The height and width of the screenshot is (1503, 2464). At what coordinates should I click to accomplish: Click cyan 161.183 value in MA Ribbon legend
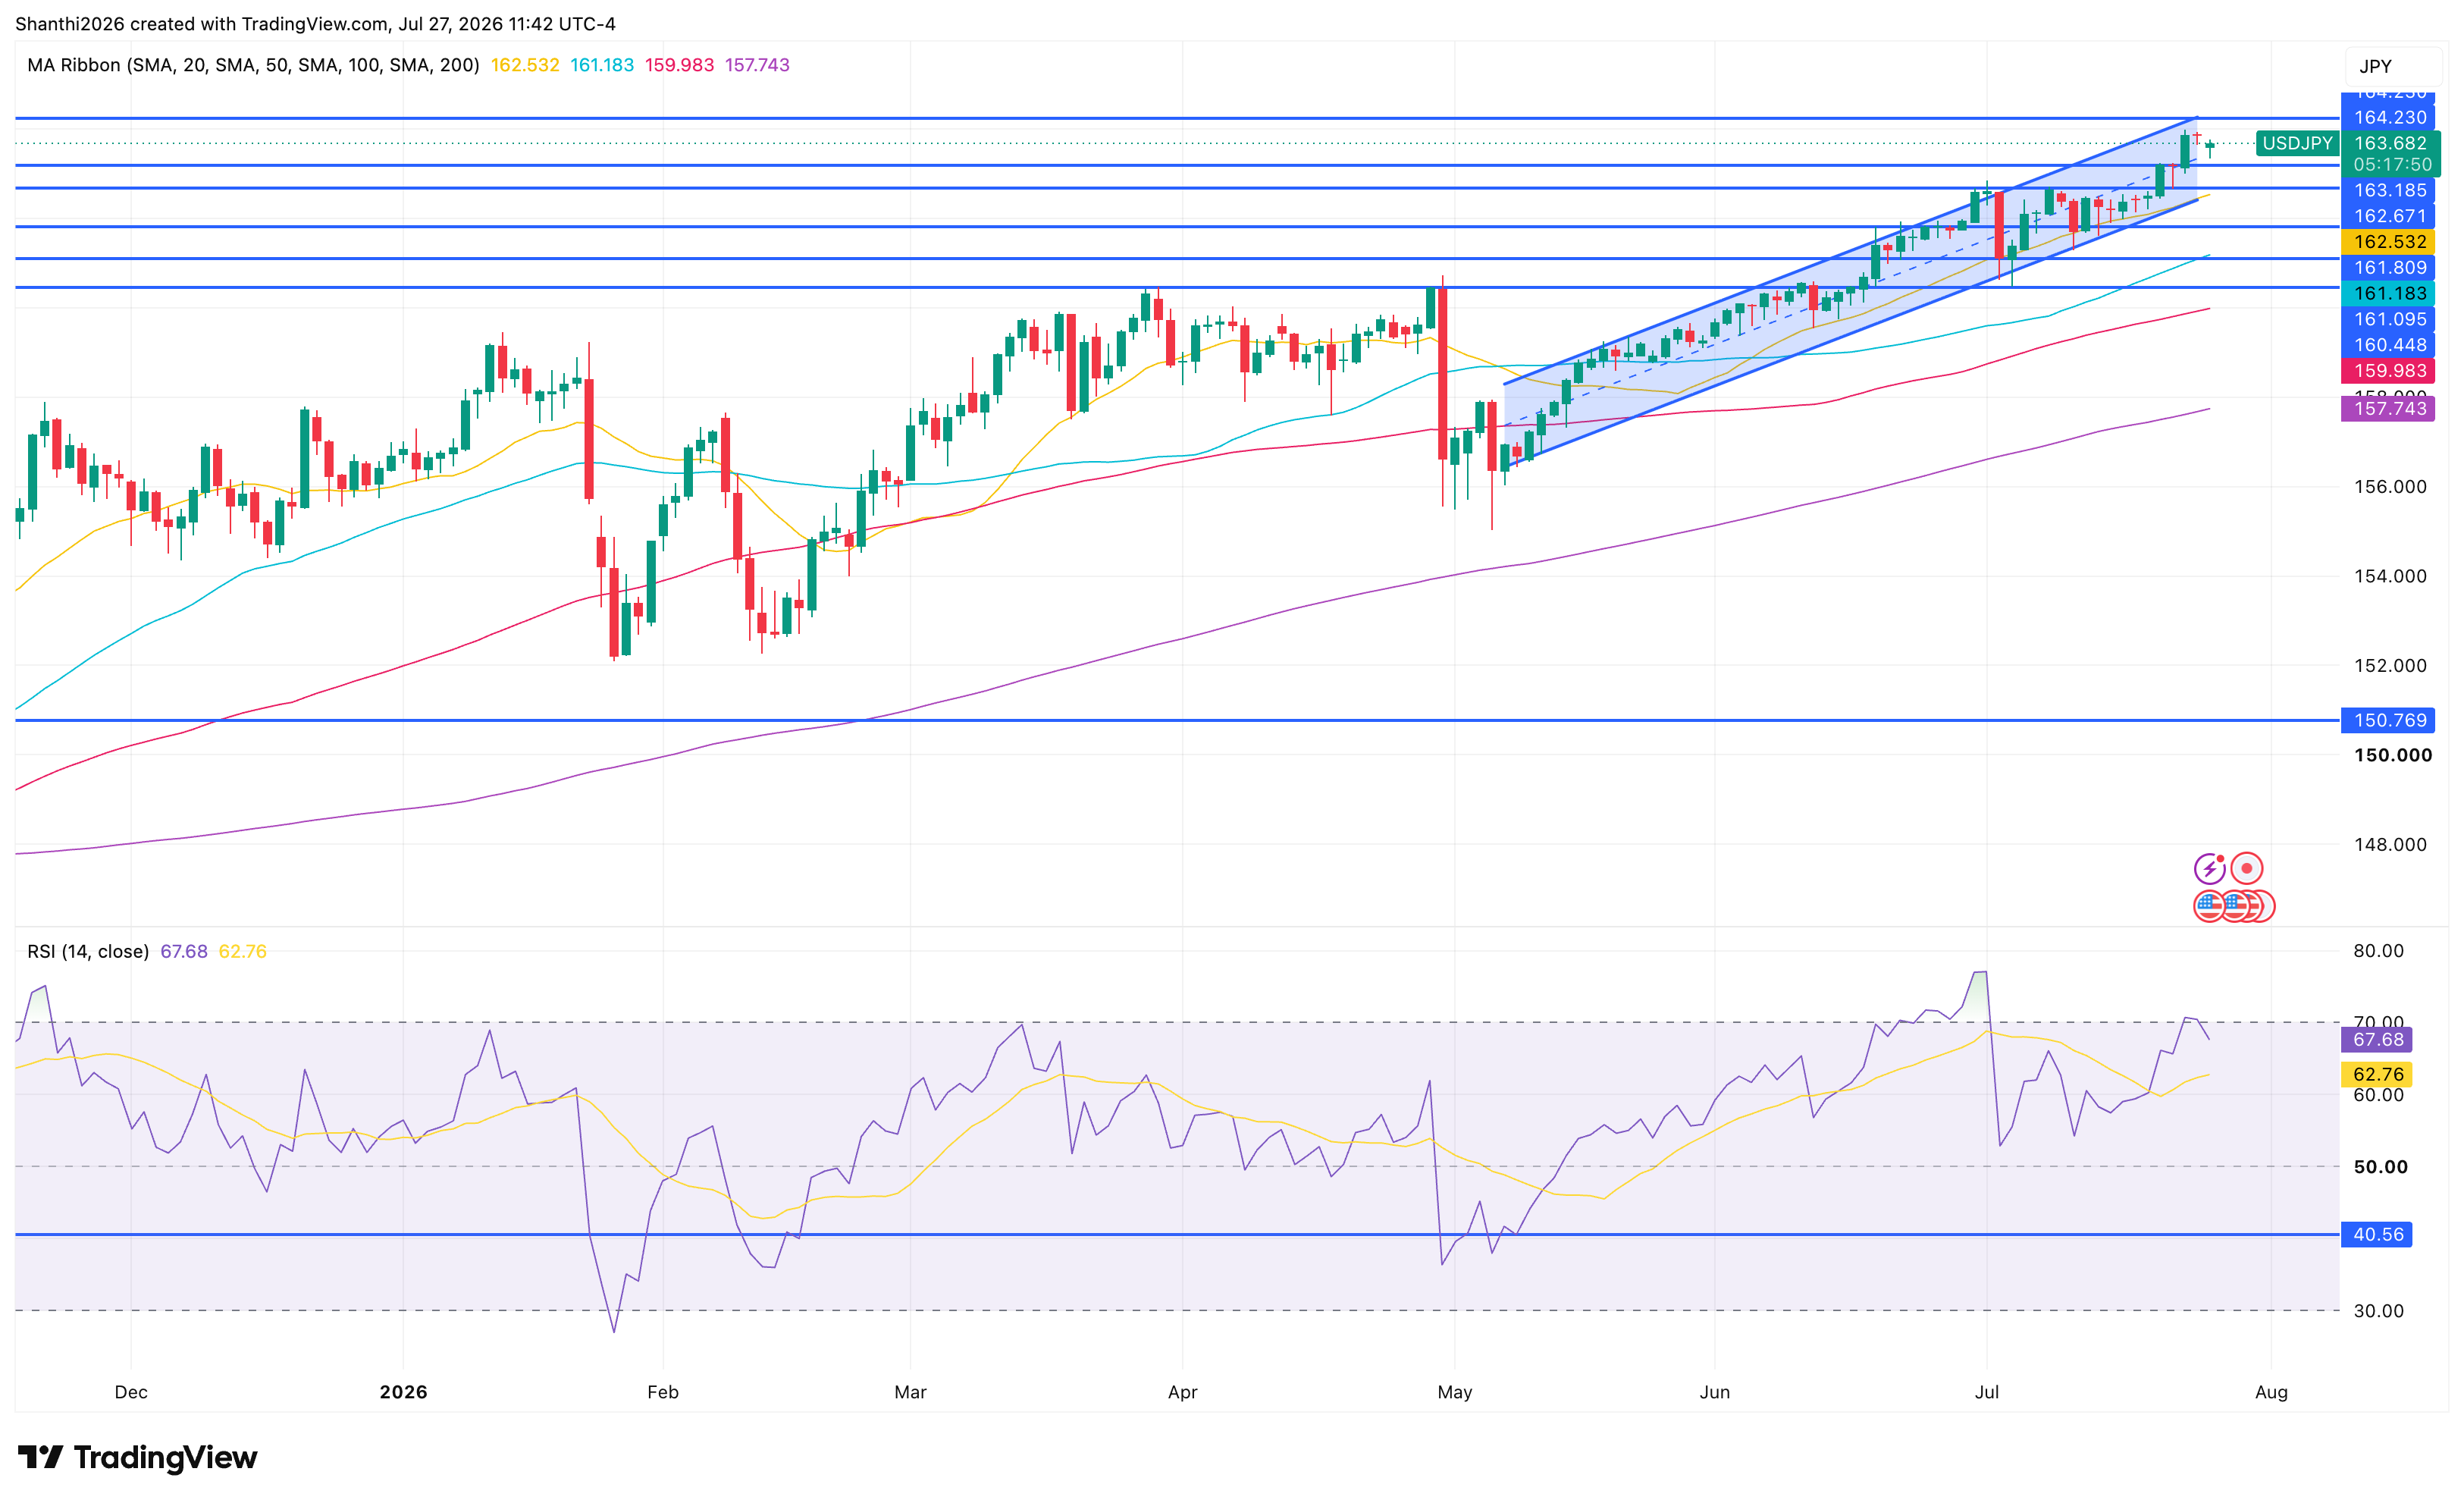click(602, 65)
